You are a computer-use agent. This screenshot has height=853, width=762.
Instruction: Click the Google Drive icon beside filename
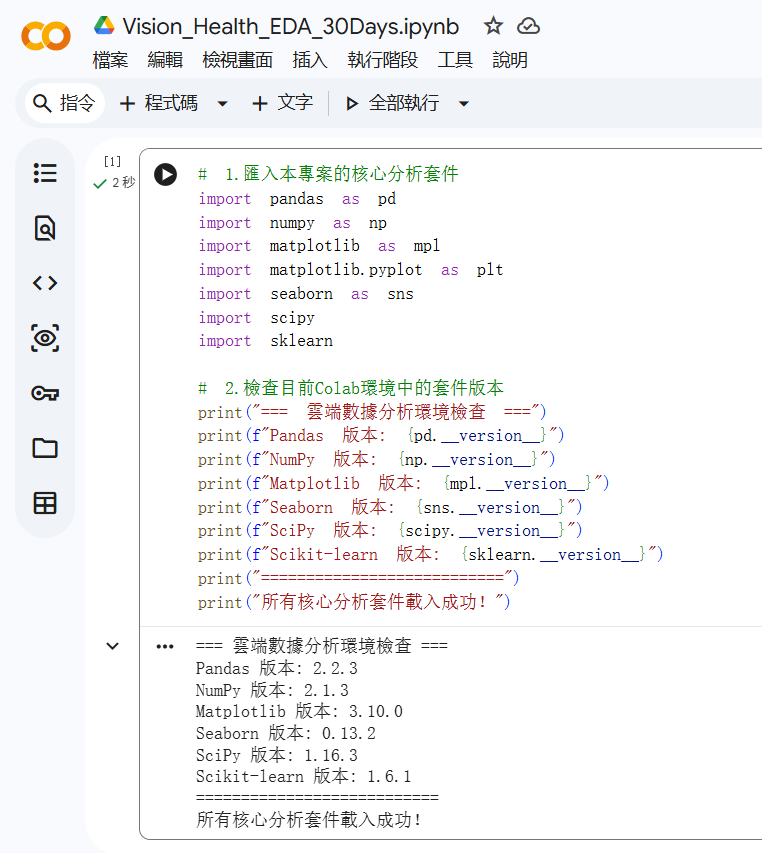(x=104, y=26)
